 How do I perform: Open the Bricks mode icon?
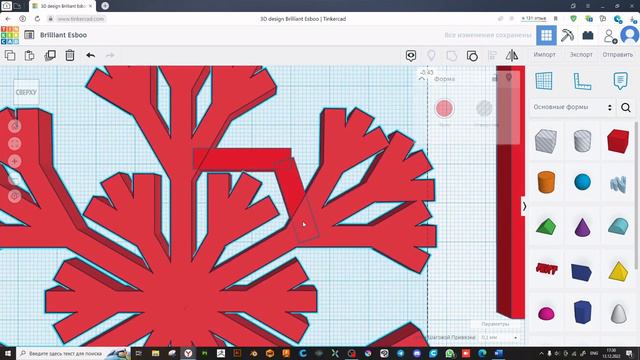(588, 36)
